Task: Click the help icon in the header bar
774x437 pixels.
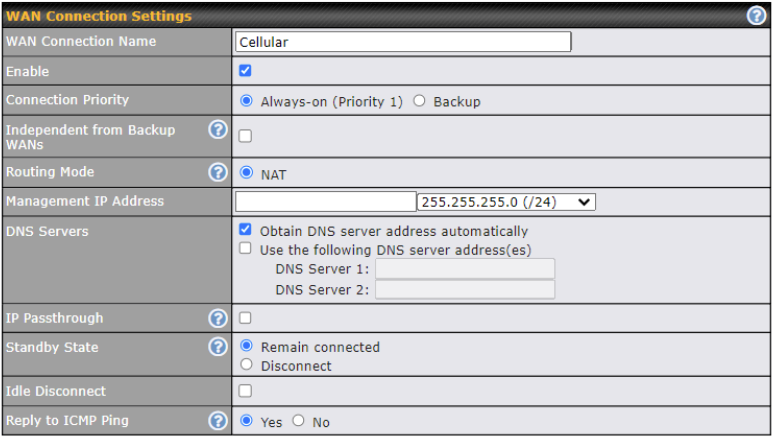Action: [756, 16]
